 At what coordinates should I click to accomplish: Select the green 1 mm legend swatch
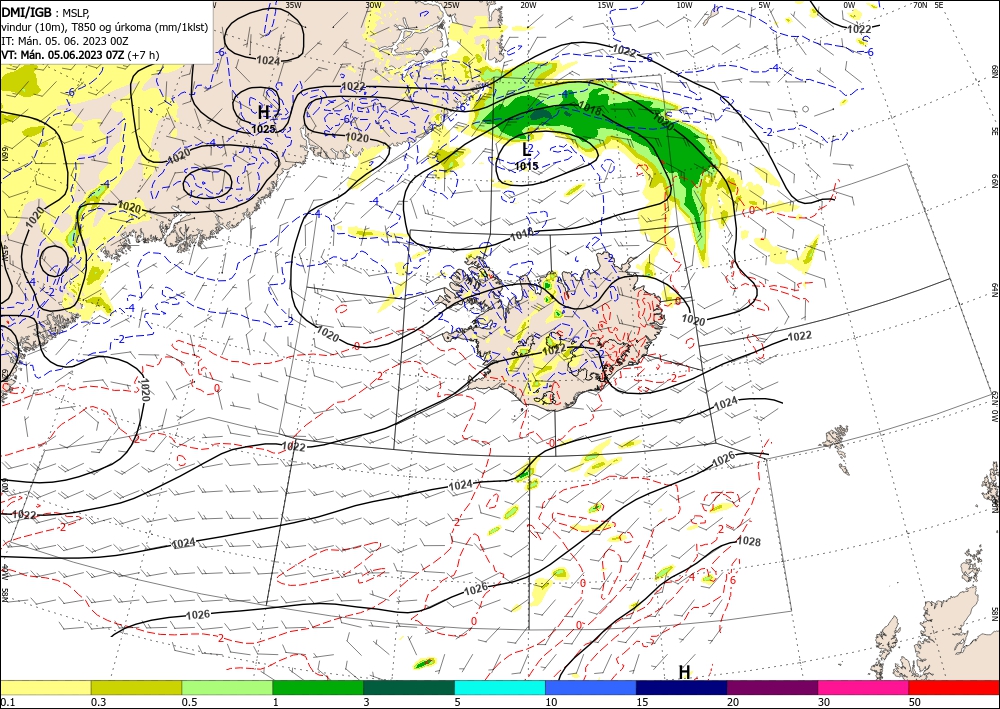point(318,687)
